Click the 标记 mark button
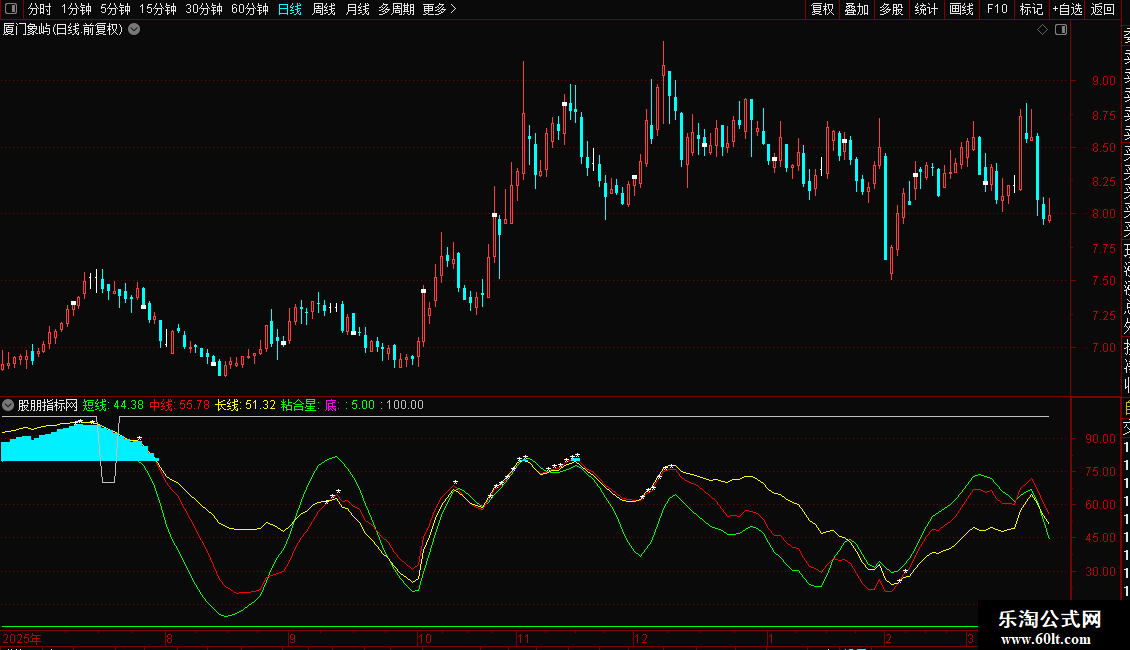Screen dimensions: 1130x650 coord(1031,9)
